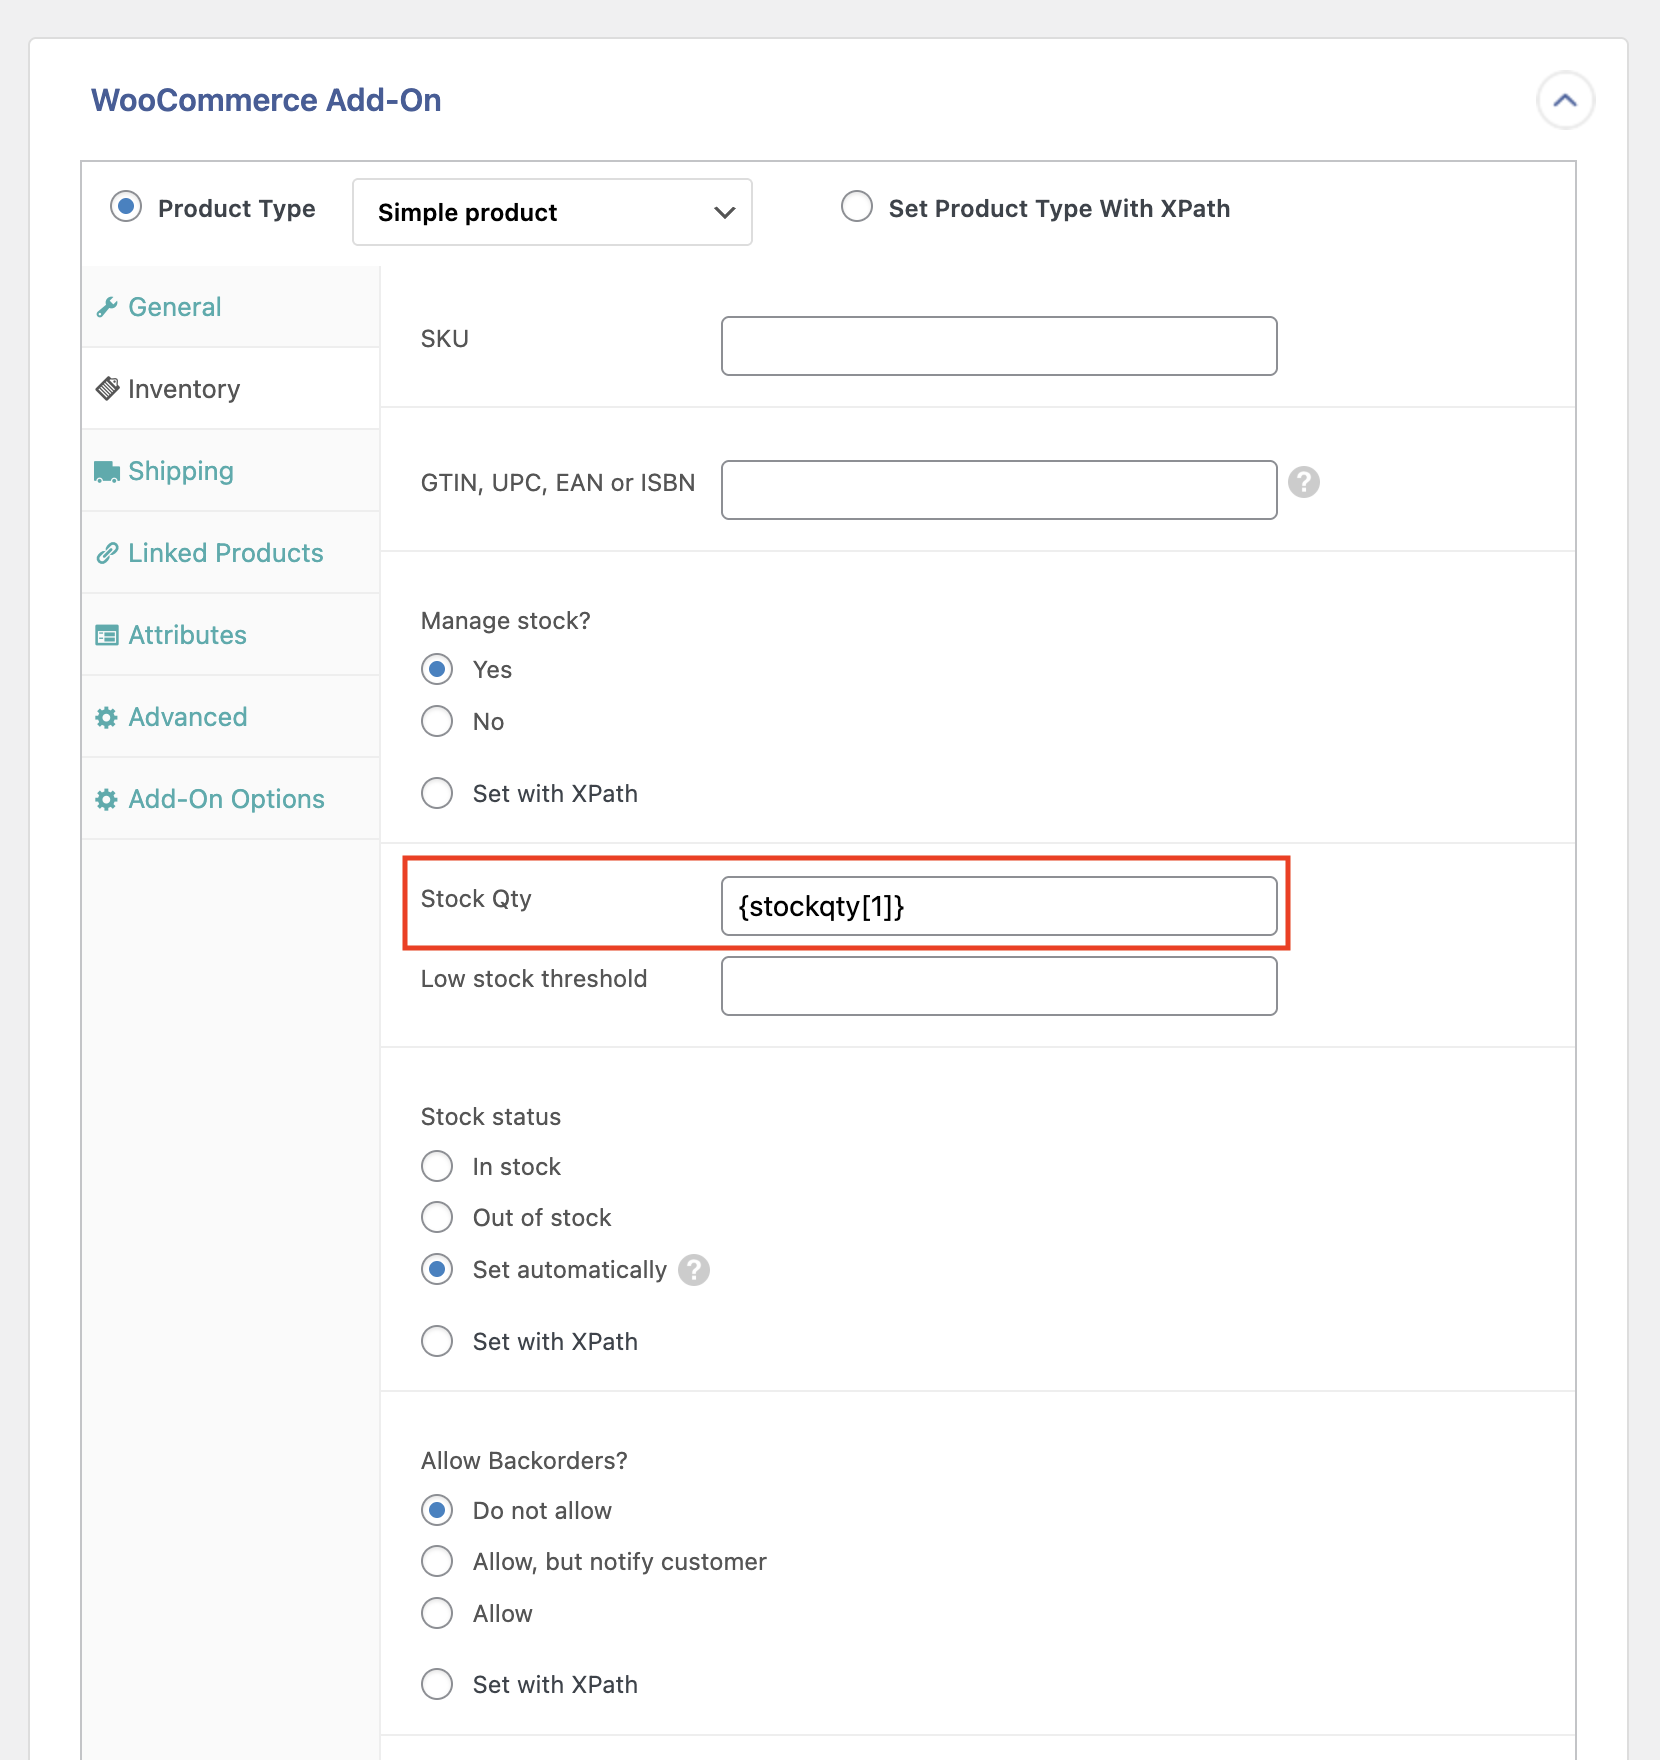Image resolution: width=1660 pixels, height=1760 pixels.
Task: Click the wrench icon beside General
Action: coord(107,307)
